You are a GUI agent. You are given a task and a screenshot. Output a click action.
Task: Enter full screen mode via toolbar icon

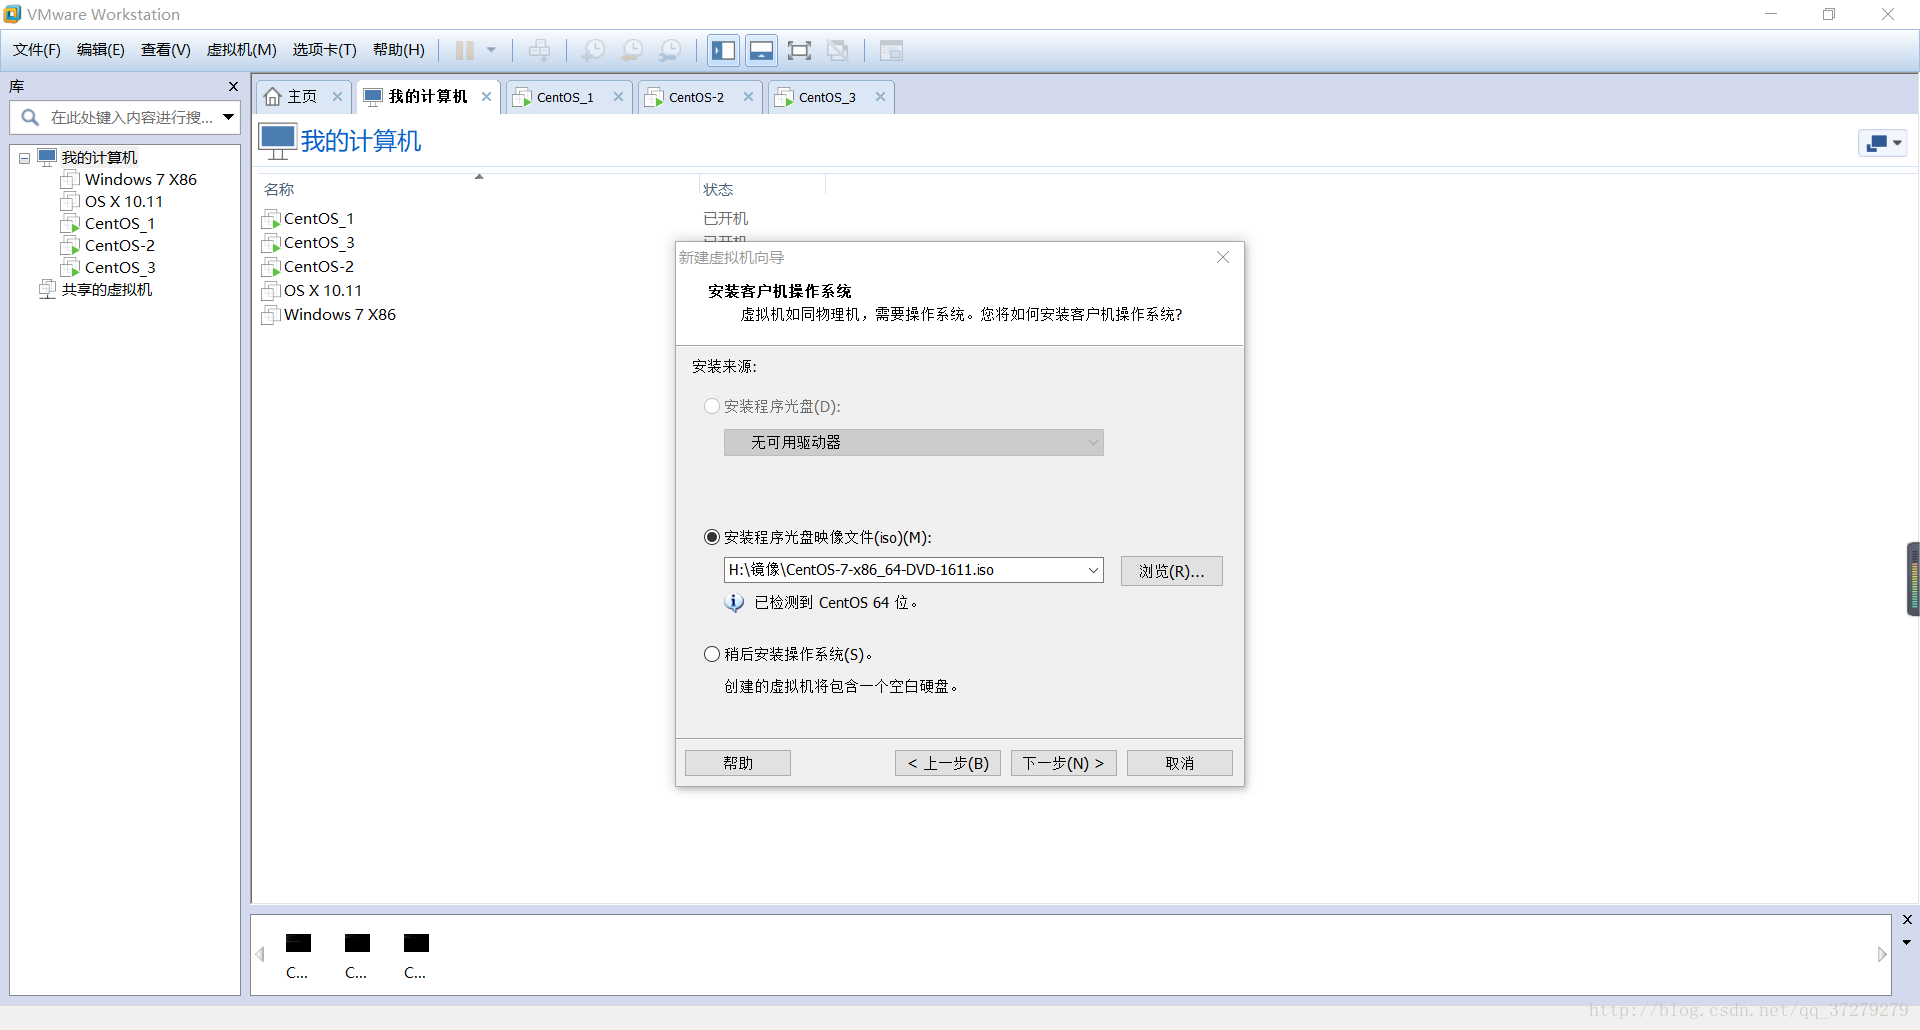pyautogui.click(x=799, y=50)
